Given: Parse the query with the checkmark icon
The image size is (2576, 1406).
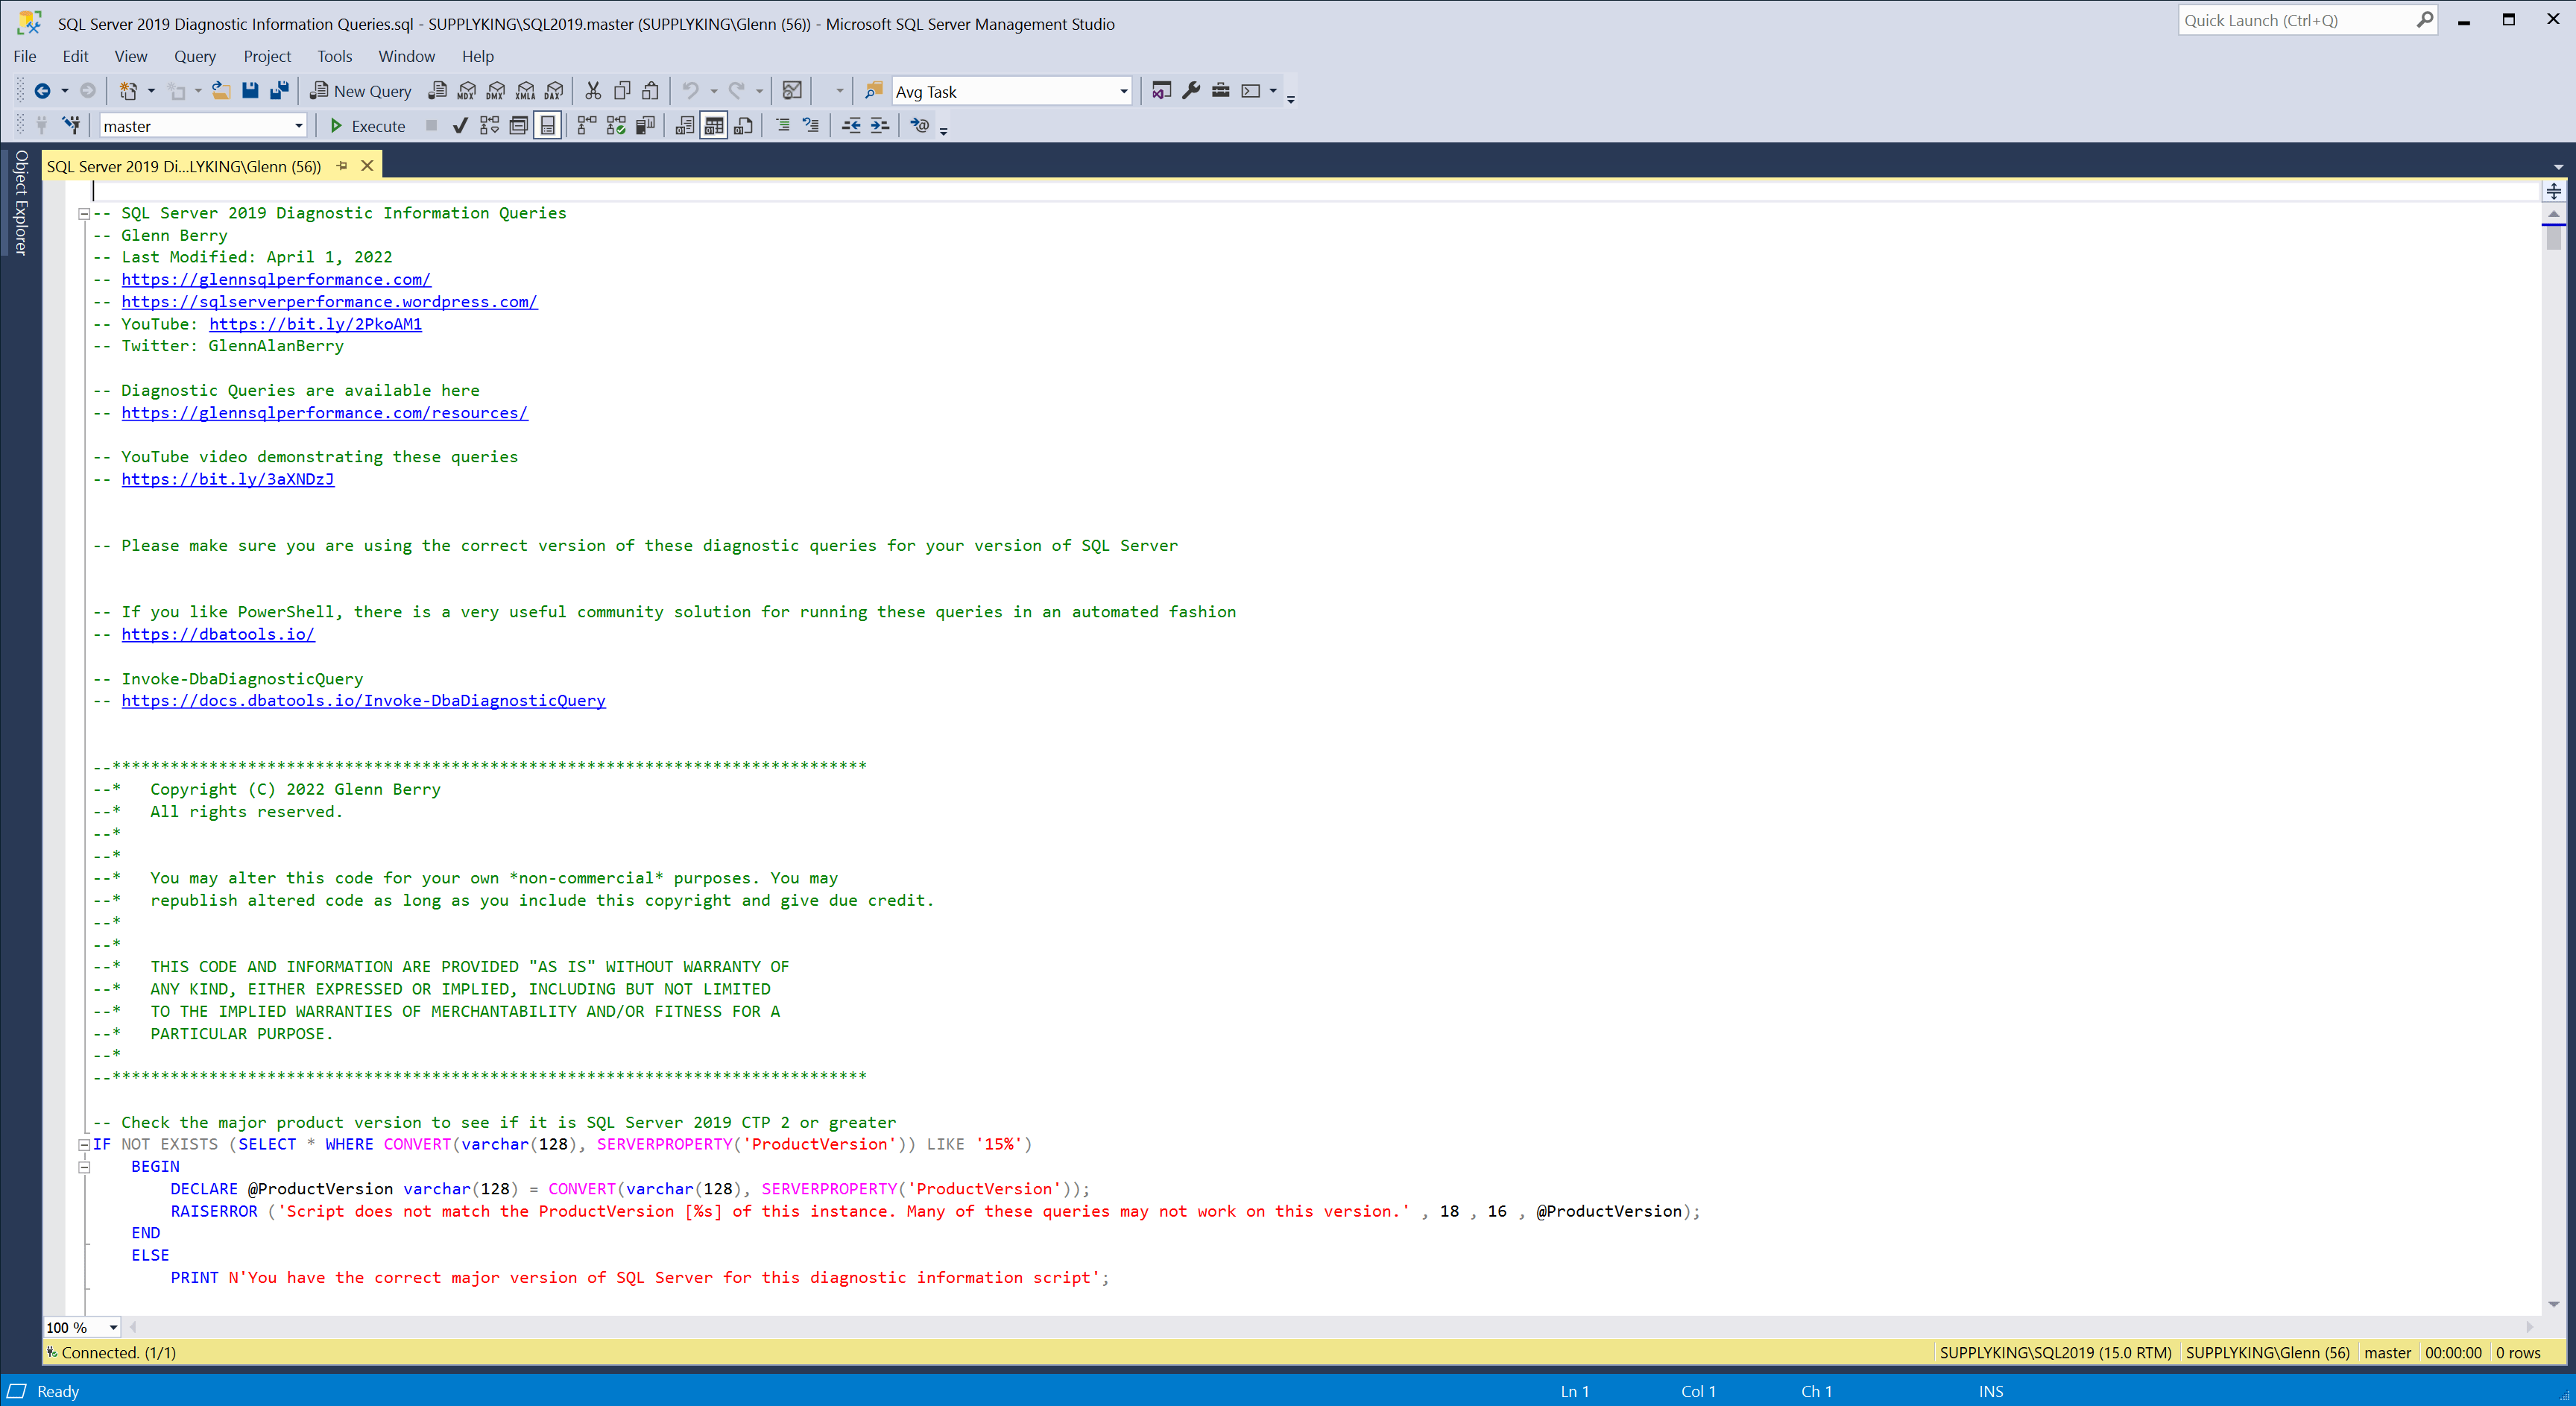Looking at the screenshot, I should tap(460, 126).
